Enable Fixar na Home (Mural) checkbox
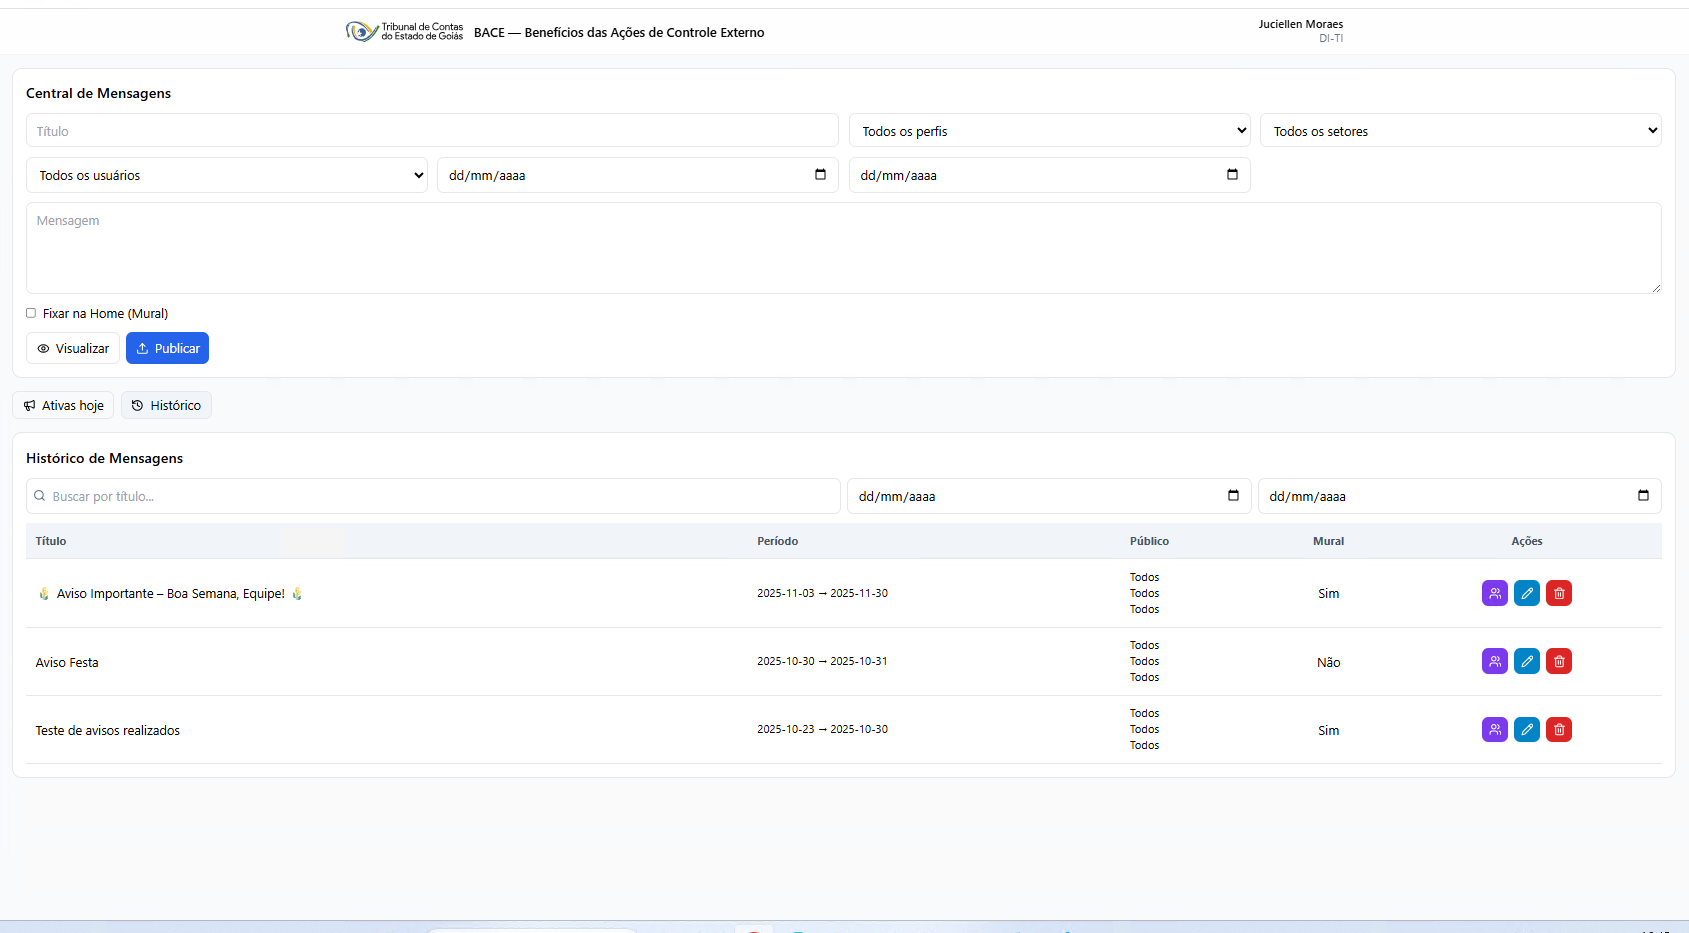1689x933 pixels. [31, 313]
